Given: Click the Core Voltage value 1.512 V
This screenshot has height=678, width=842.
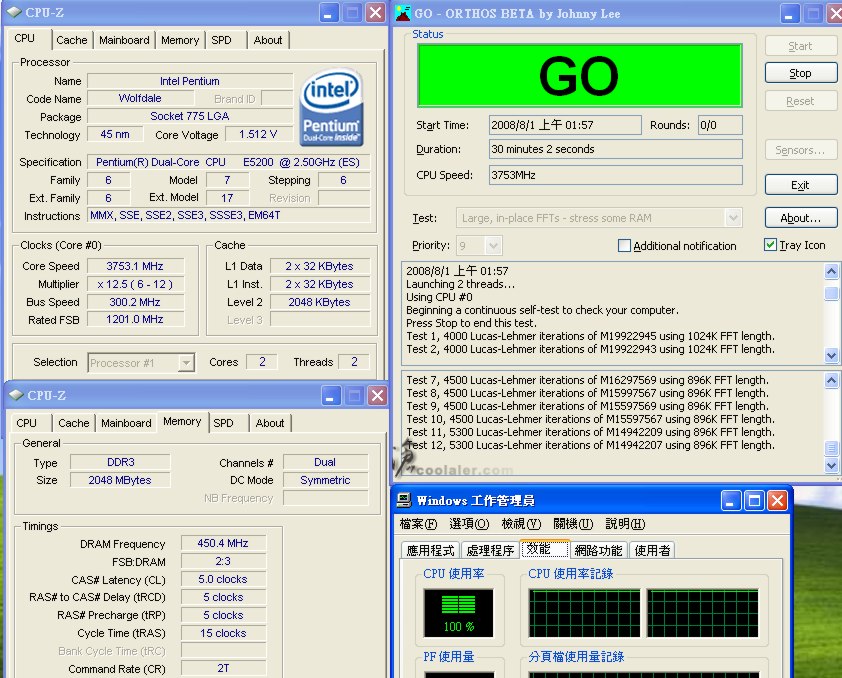Looking at the screenshot, I should pyautogui.click(x=258, y=134).
